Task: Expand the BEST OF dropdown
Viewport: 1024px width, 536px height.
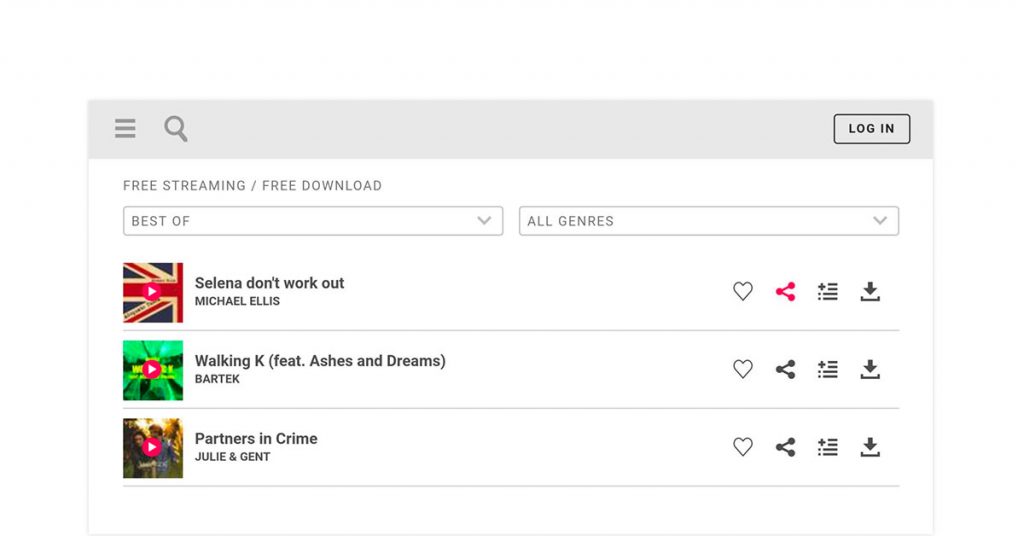Action: pos(313,221)
